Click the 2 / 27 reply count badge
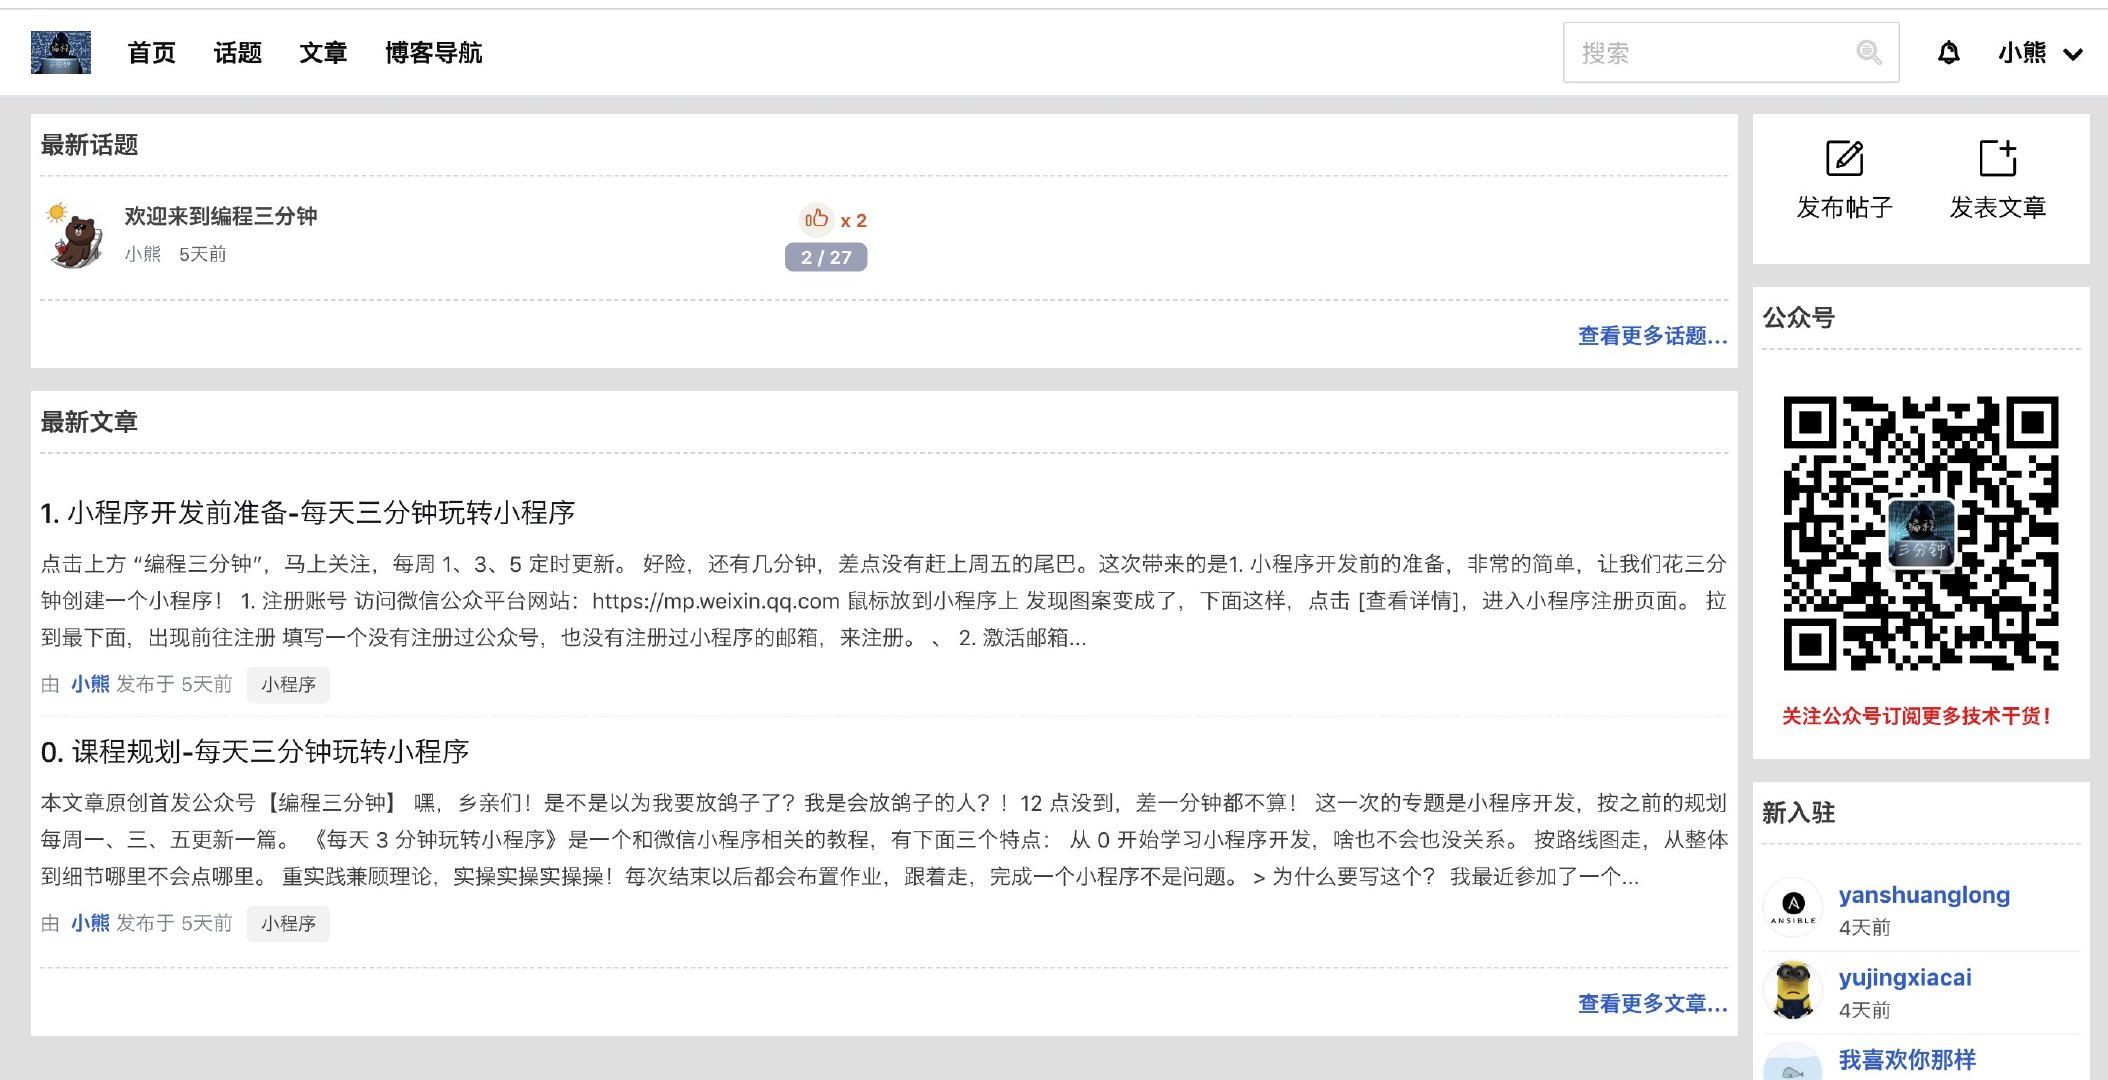This screenshot has width=2108, height=1080. point(826,258)
